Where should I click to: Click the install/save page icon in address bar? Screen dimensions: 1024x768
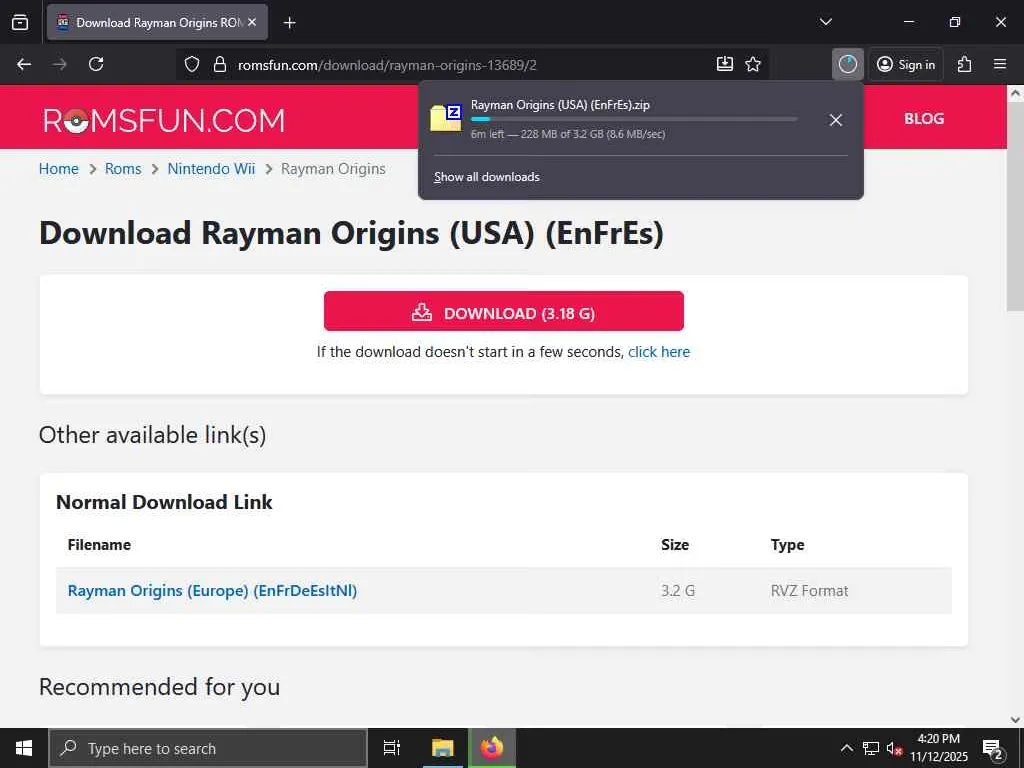(724, 64)
